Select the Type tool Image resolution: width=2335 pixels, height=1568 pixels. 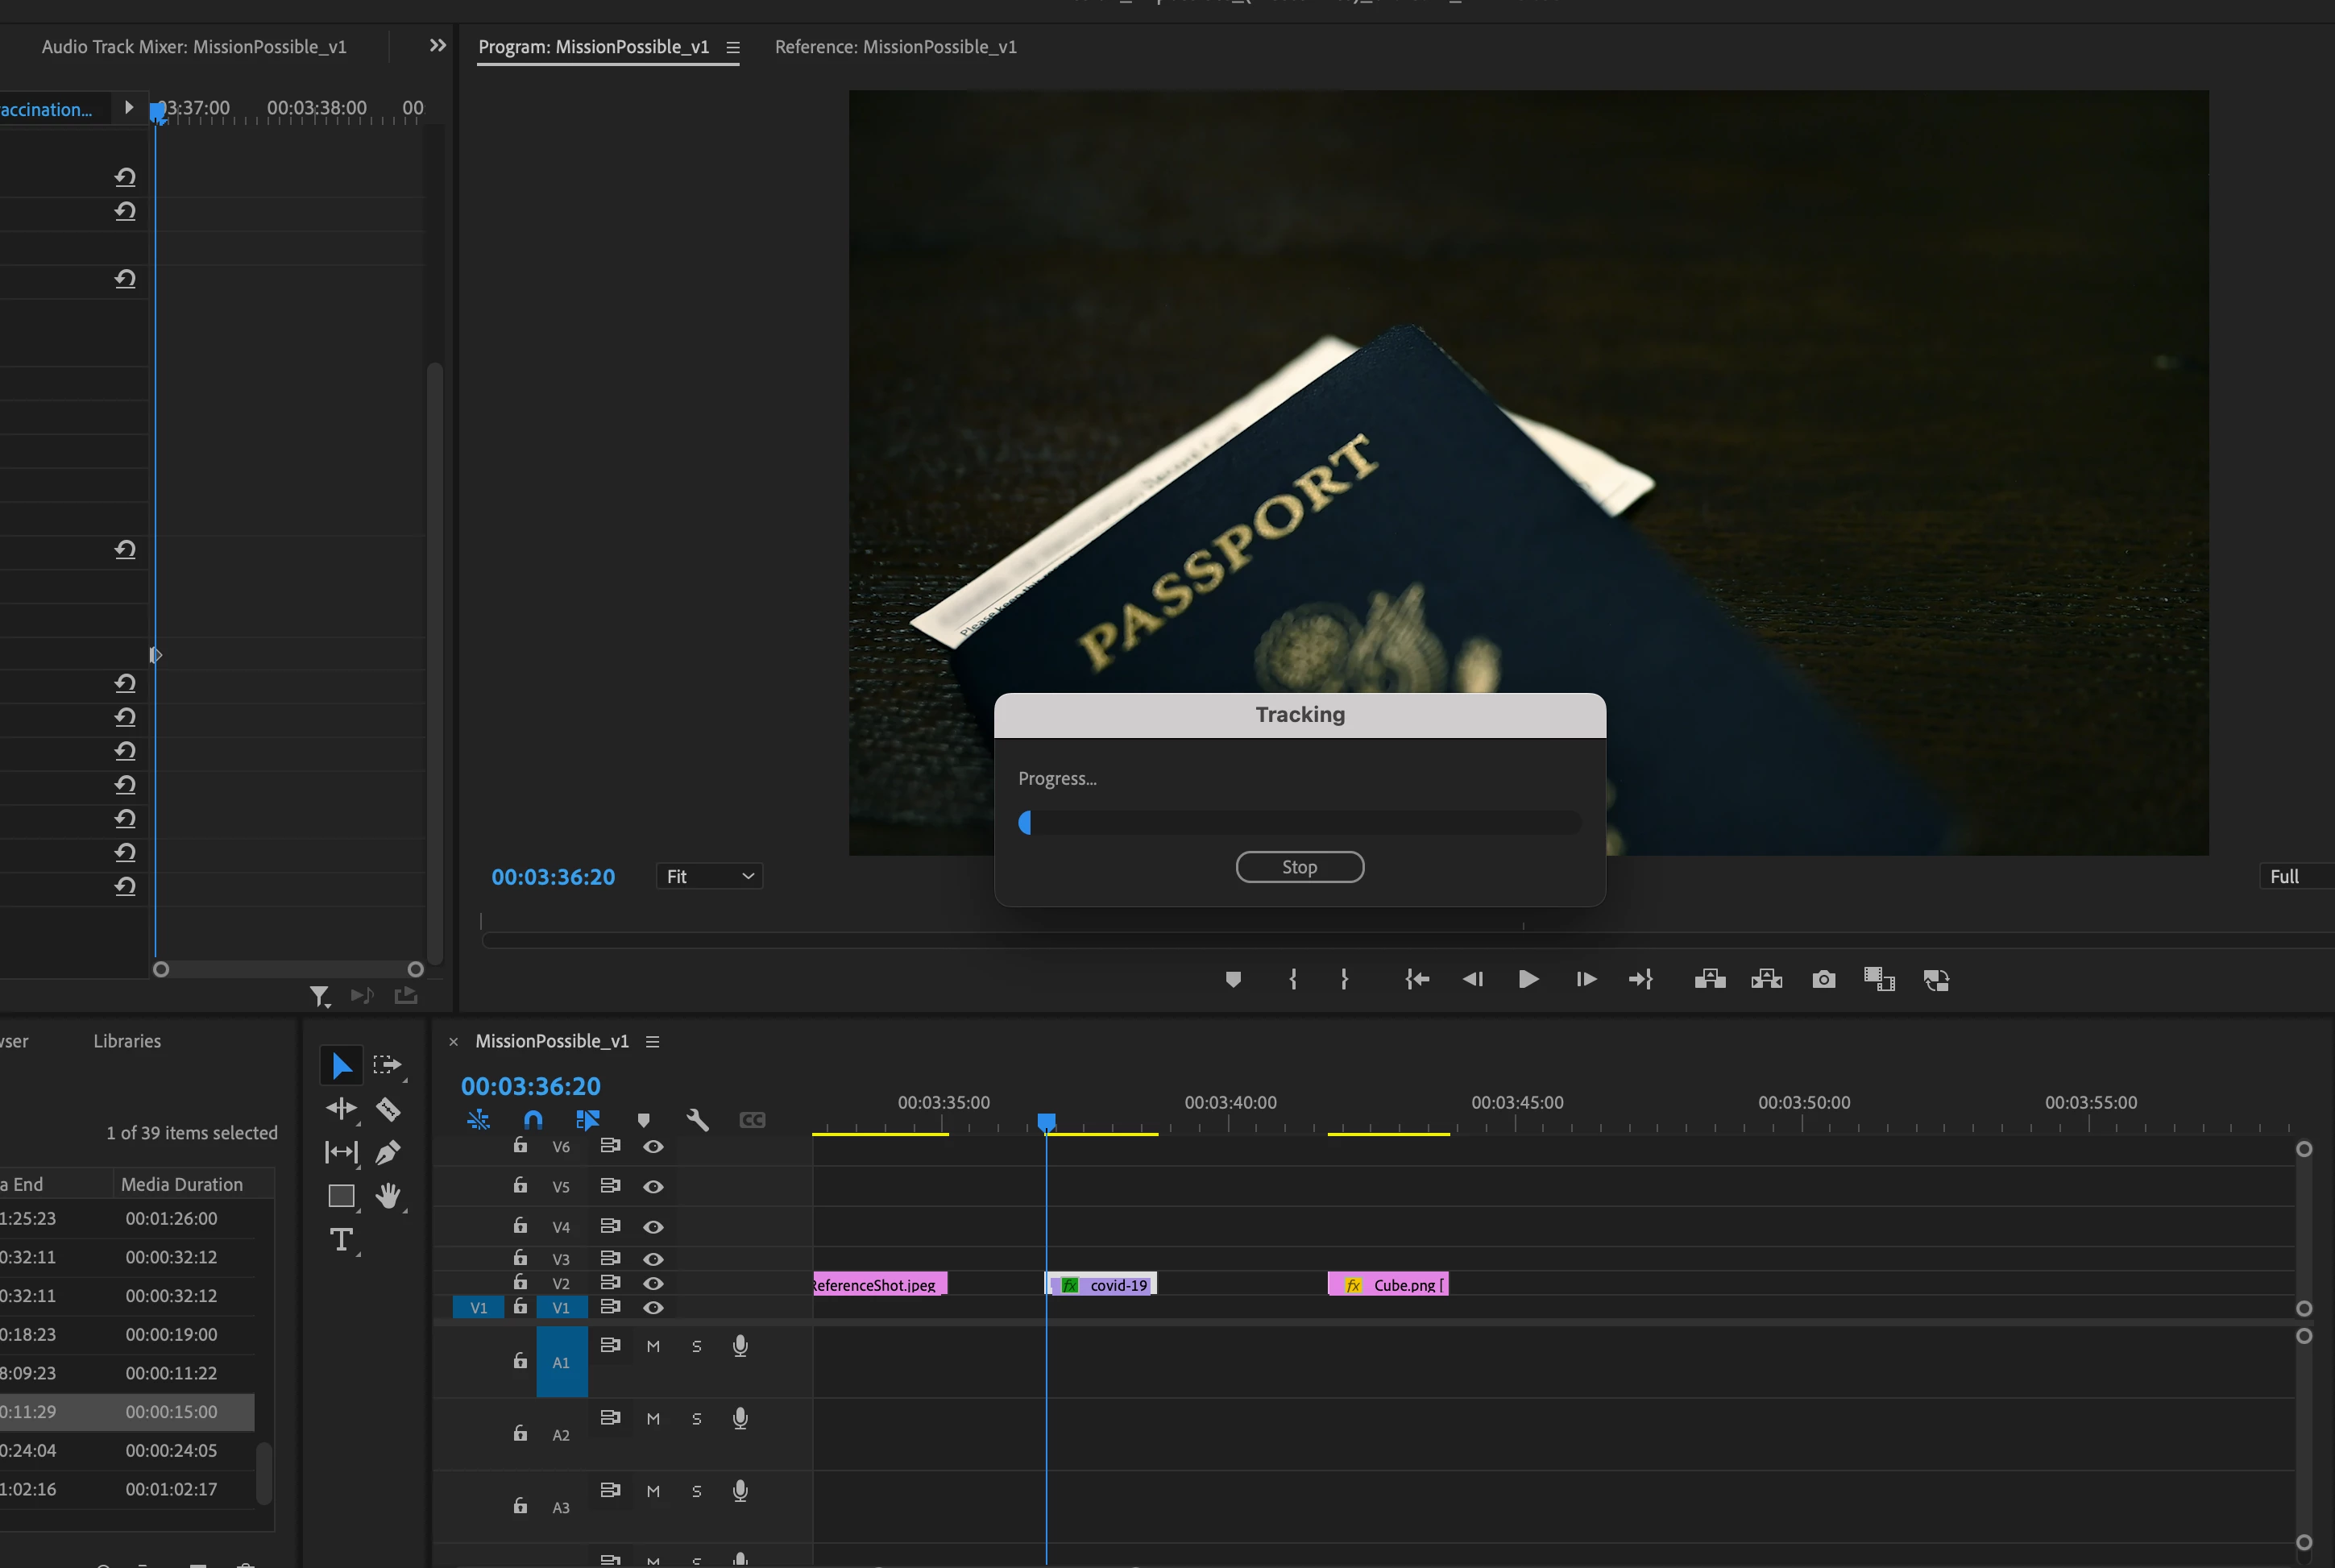[342, 1240]
